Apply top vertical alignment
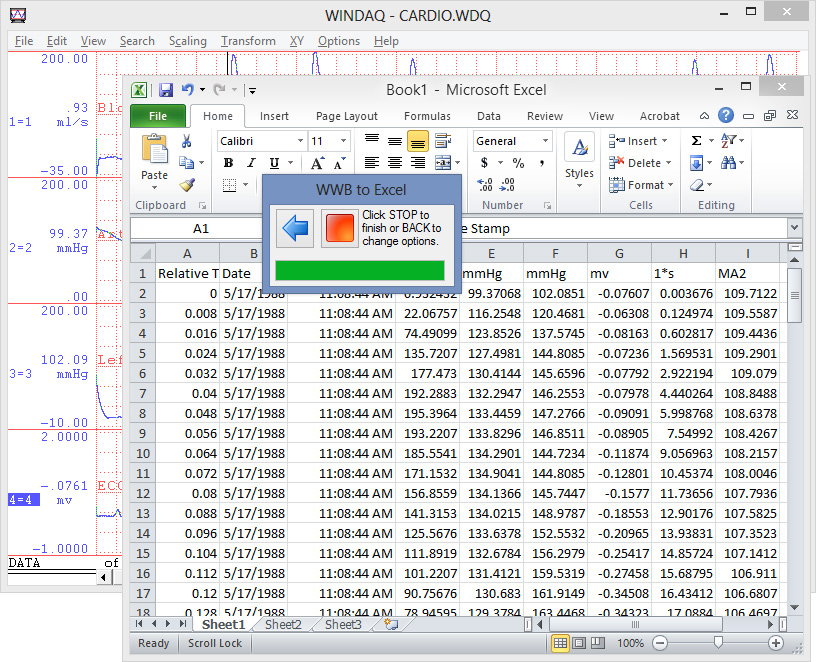816x662 pixels. [372, 141]
